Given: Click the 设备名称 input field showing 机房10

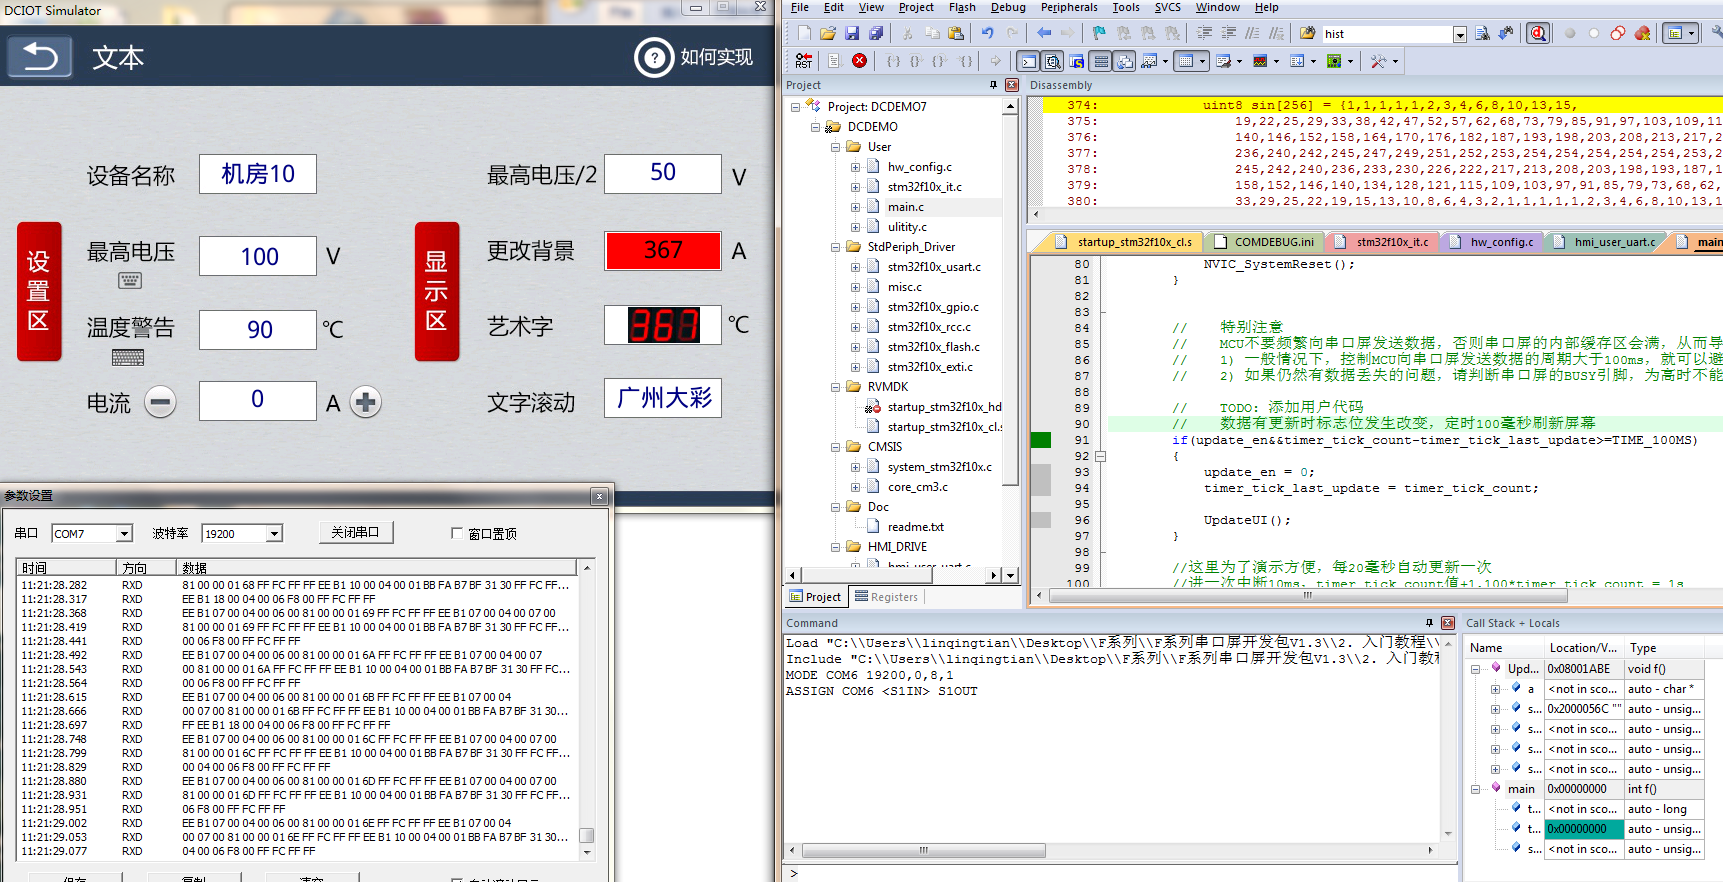Looking at the screenshot, I should (258, 174).
